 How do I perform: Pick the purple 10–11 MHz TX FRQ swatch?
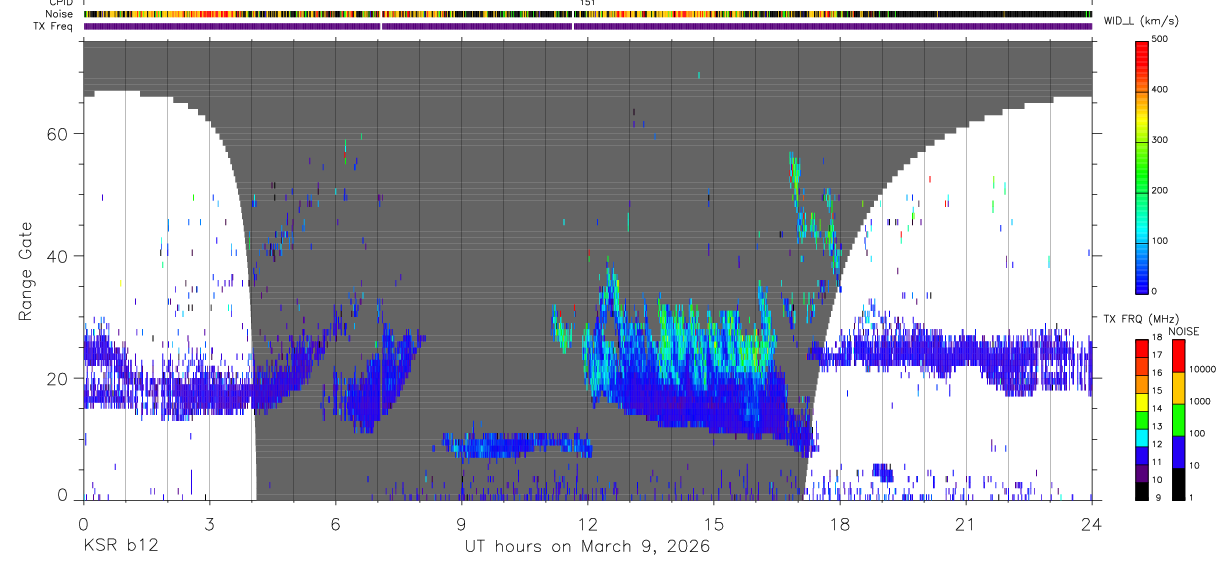(1142, 472)
